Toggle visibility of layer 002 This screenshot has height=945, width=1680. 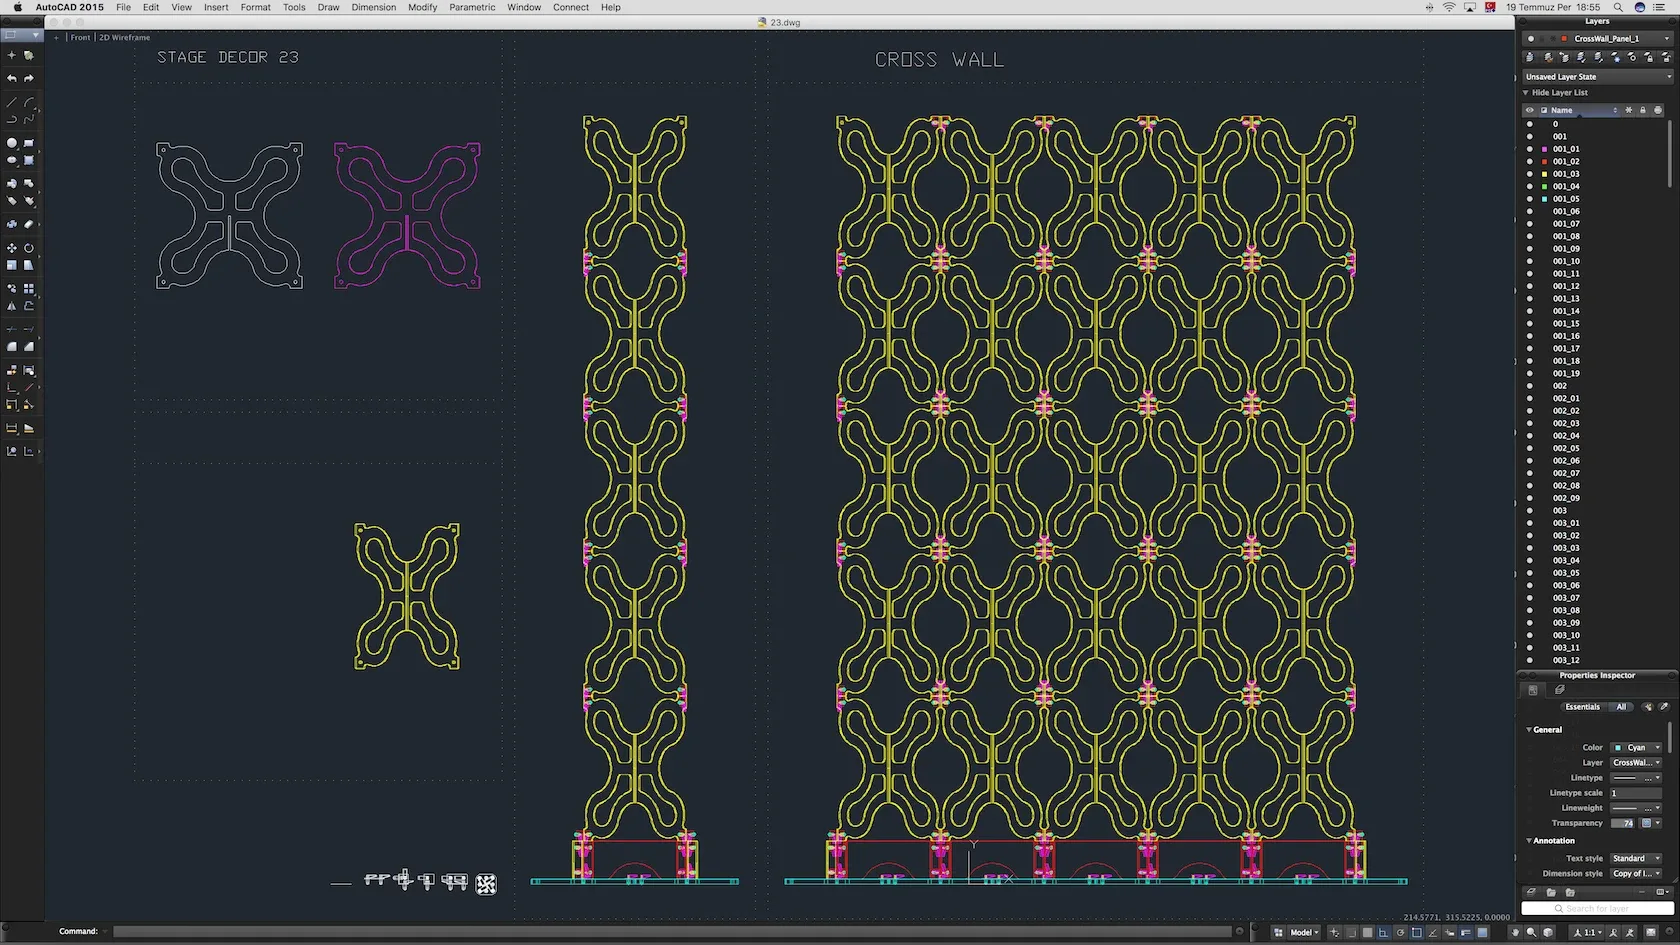coord(1529,386)
